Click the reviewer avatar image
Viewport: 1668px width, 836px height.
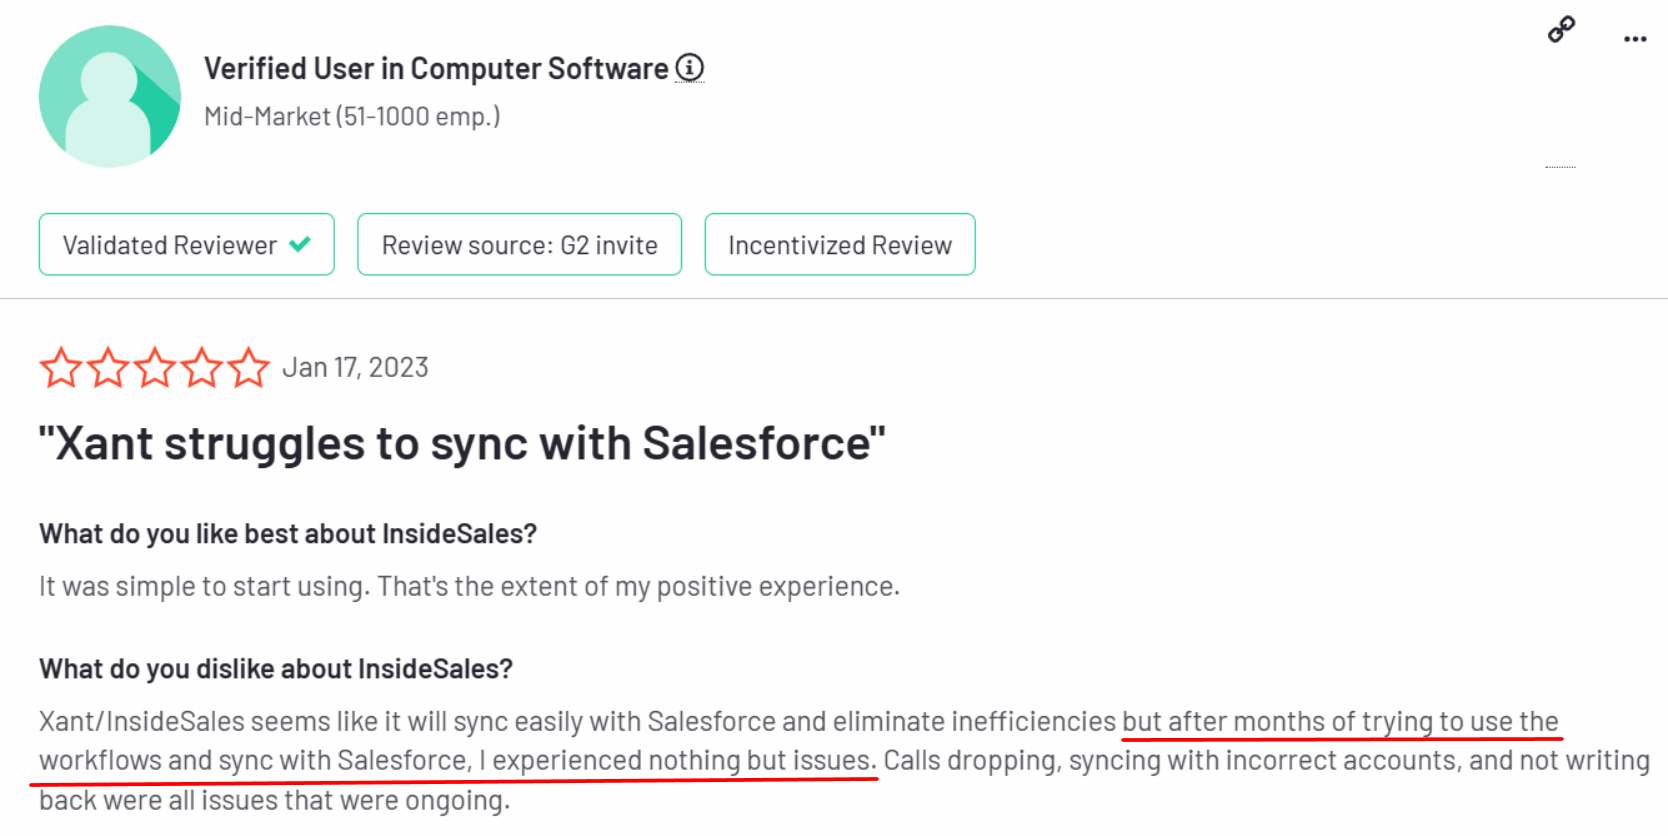110,95
